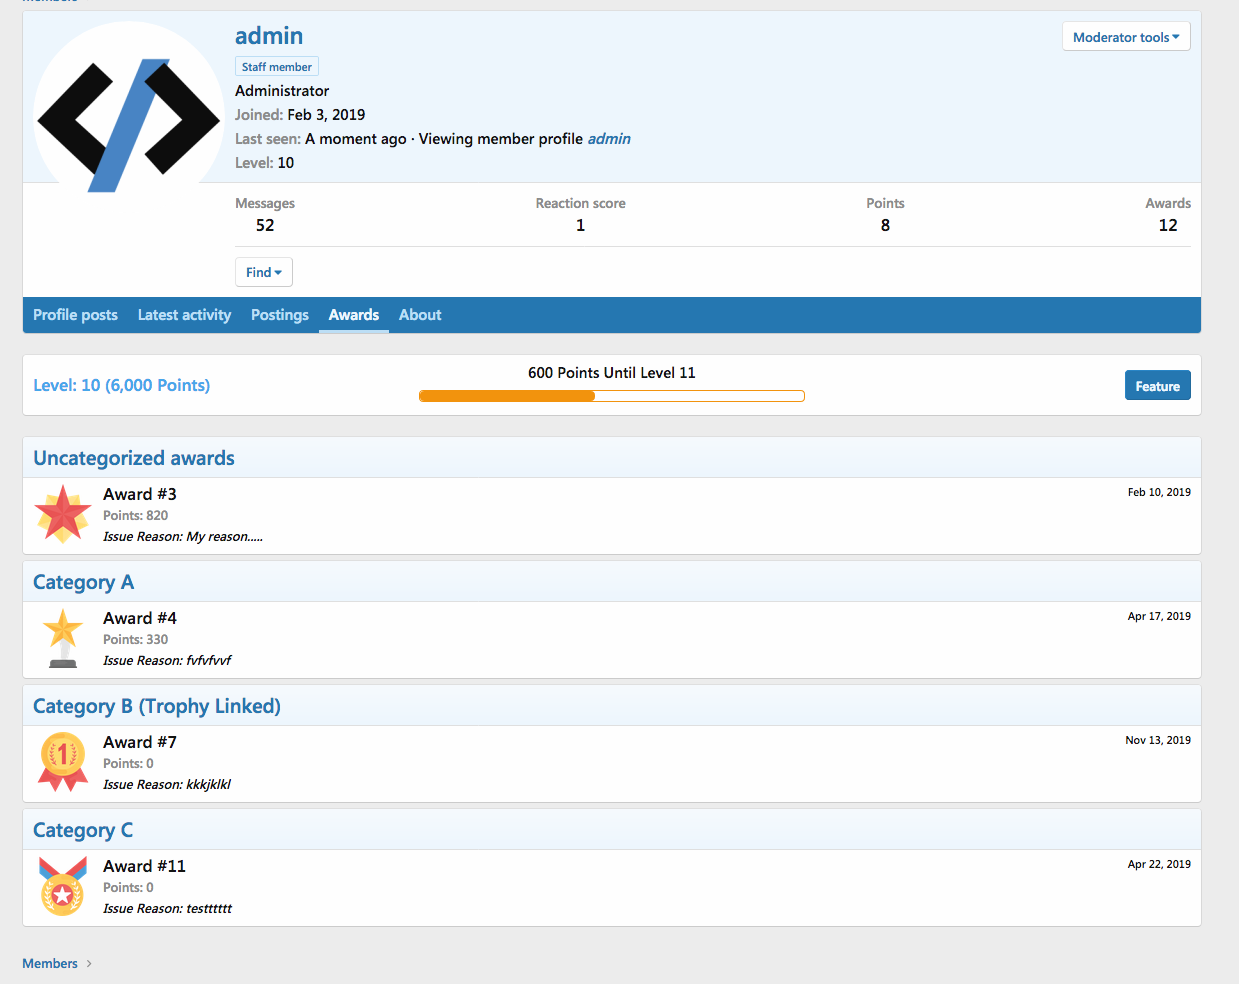Open the italic admin profile link
This screenshot has width=1239, height=984.
[609, 139]
